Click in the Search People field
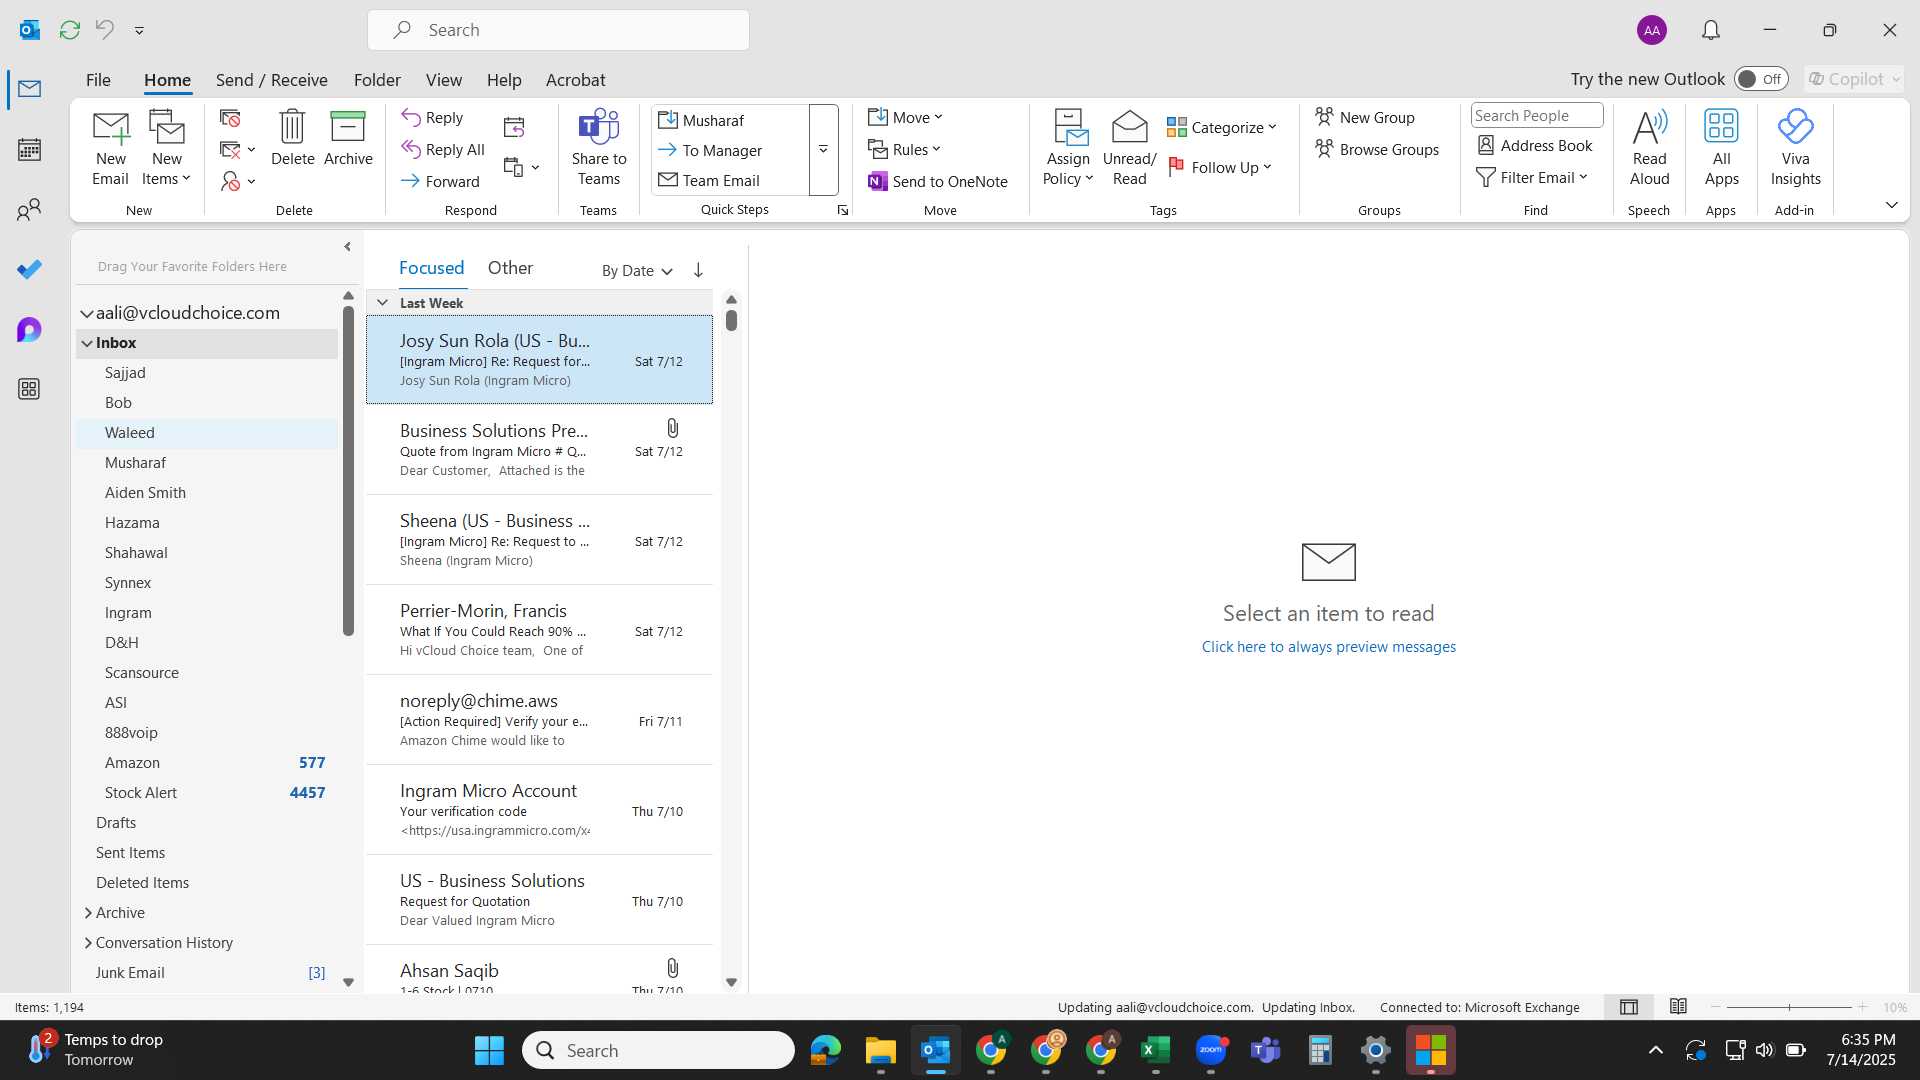Viewport: 1920px width, 1080px height. tap(1536, 115)
